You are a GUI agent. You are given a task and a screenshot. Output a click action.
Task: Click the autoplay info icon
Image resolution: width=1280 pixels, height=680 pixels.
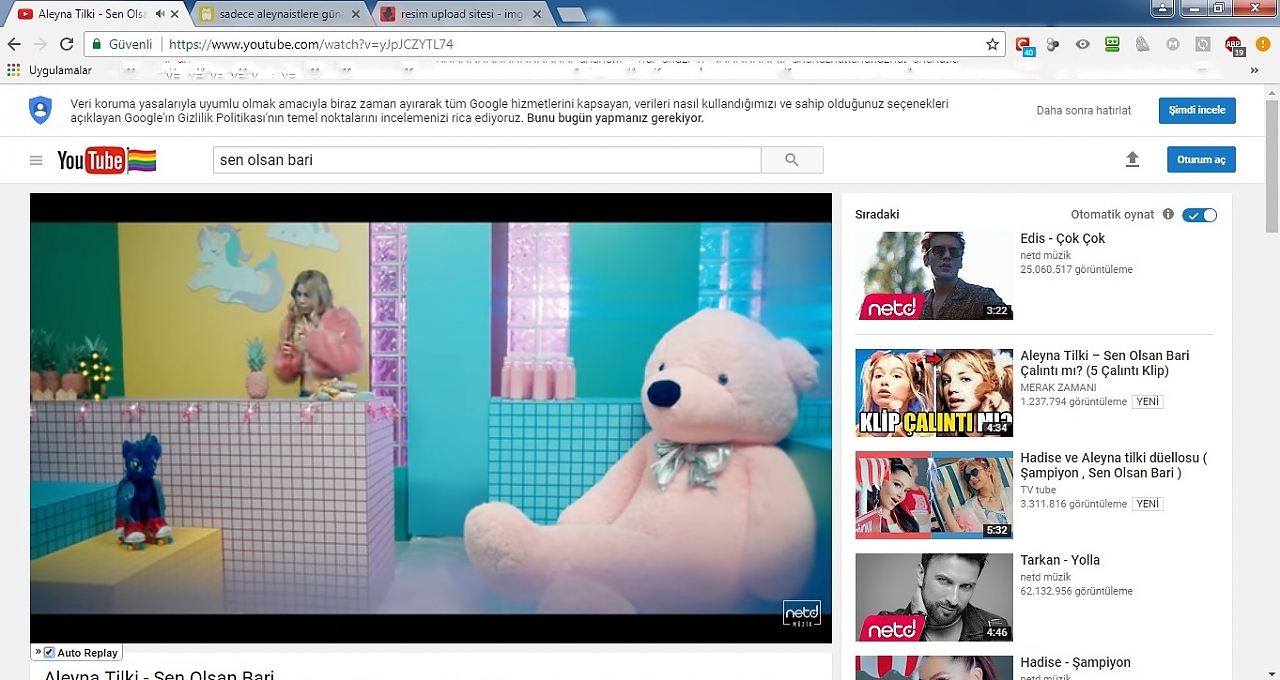pos(1168,214)
